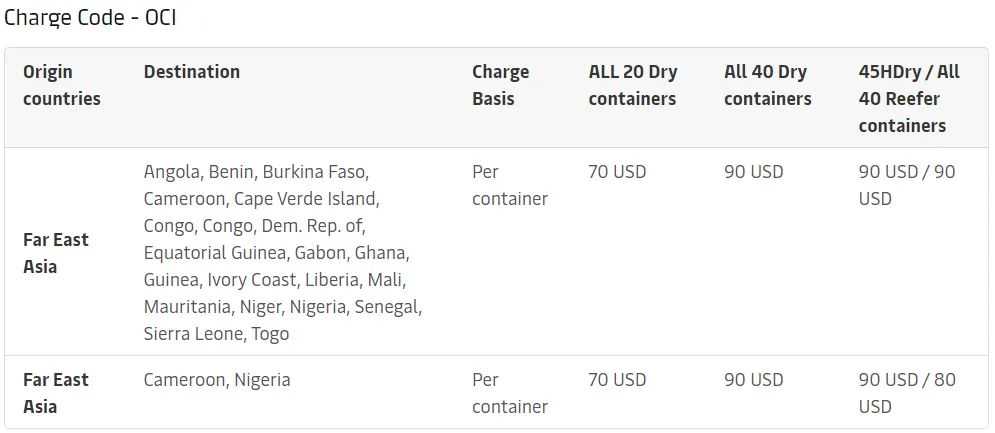
Task: Click the 'Cameroon, Nigeria' destination cell
Action: 217,380
